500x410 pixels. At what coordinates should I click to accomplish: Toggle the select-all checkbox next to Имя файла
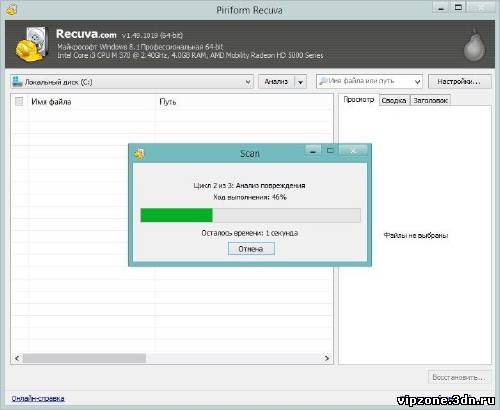point(19,101)
